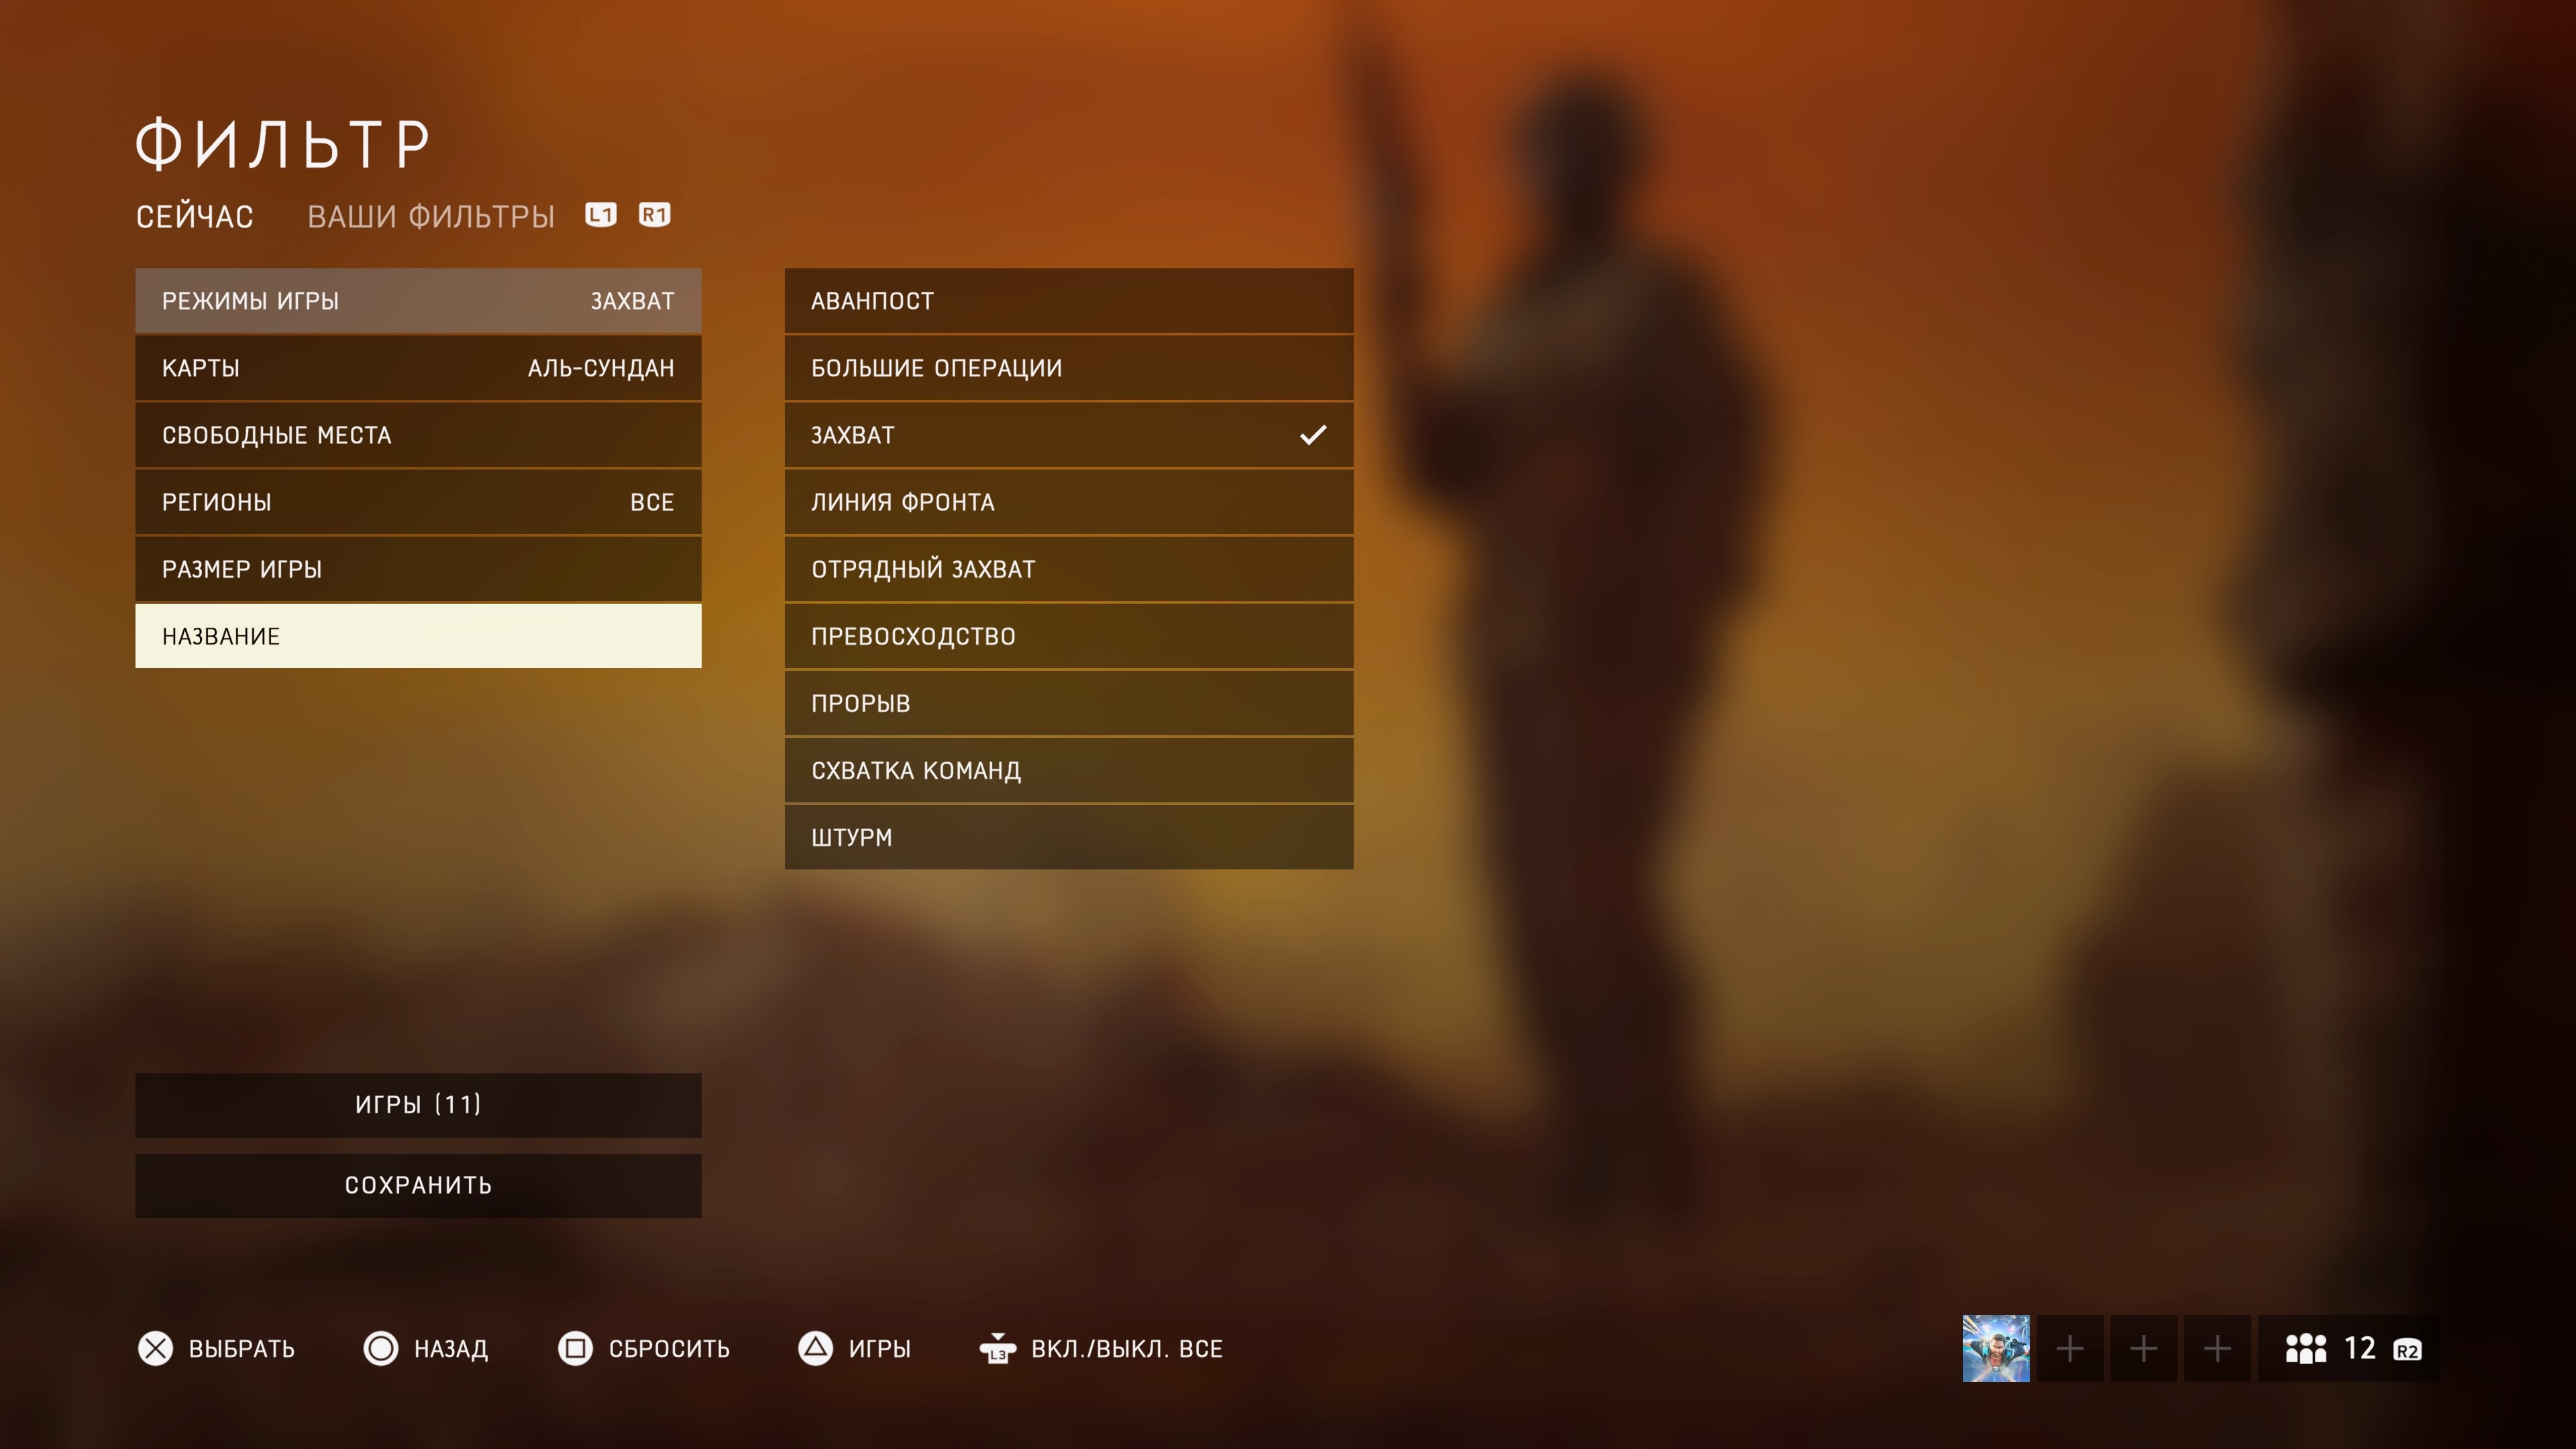Toggle the Прорыв game mode
The height and width of the screenshot is (1449, 2576).
click(1069, 703)
